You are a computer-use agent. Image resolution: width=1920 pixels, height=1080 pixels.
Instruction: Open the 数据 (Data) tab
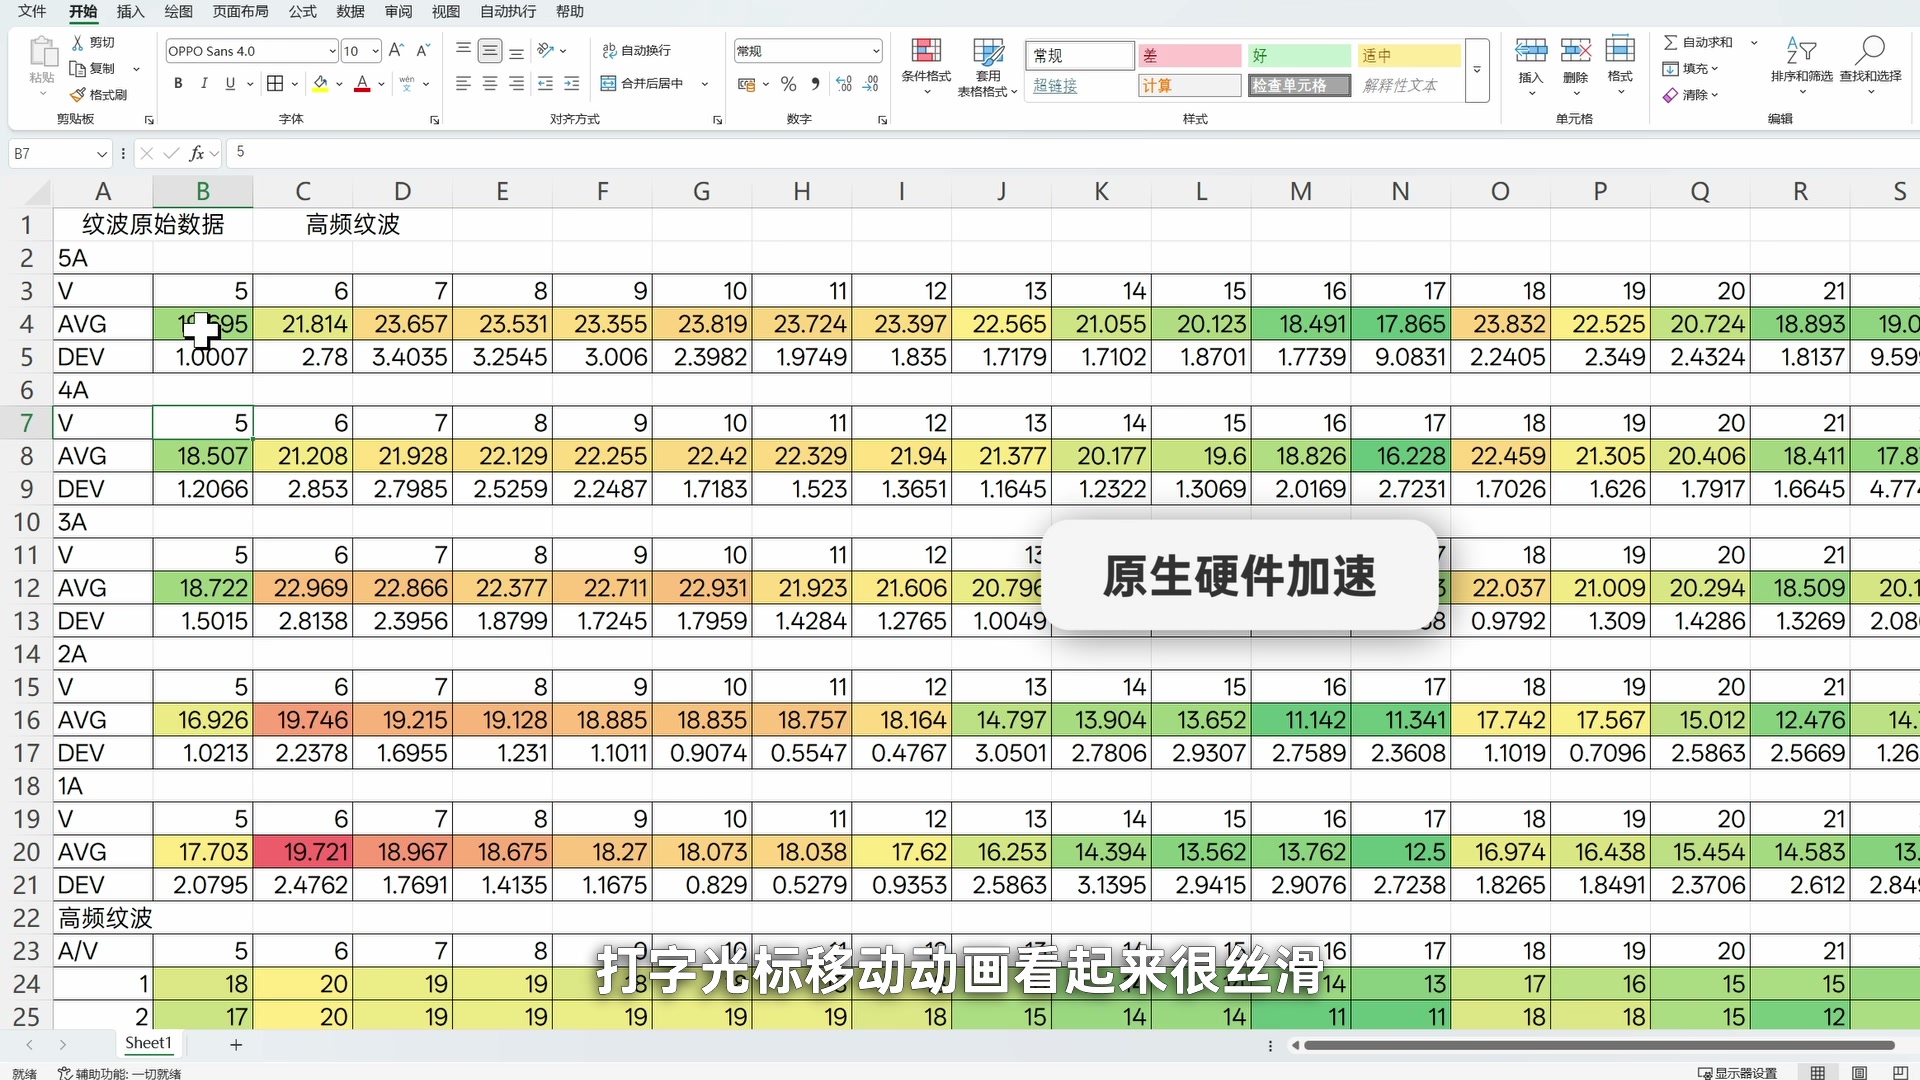[x=350, y=12]
